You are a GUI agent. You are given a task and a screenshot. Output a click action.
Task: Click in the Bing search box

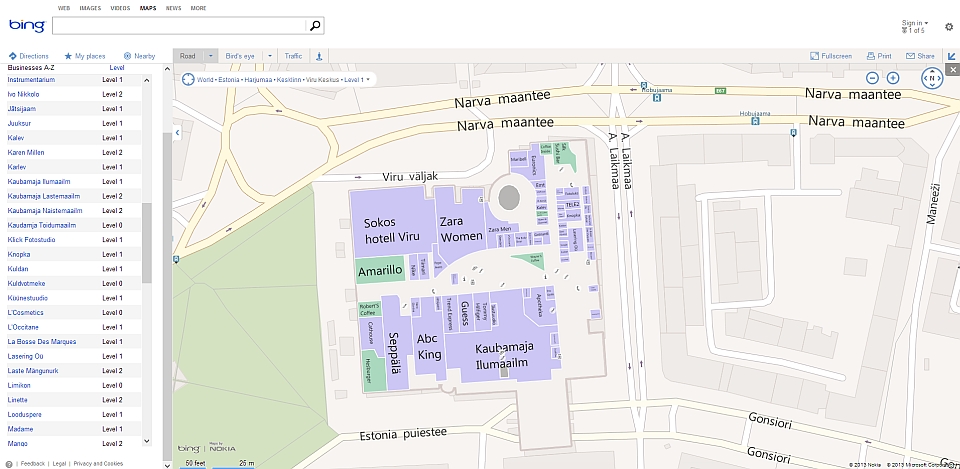point(179,26)
